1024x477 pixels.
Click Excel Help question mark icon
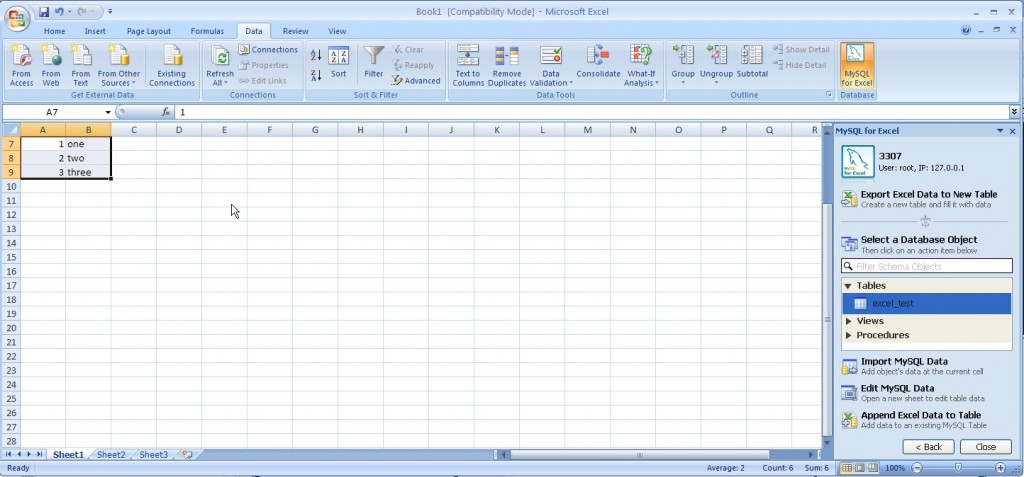point(966,30)
